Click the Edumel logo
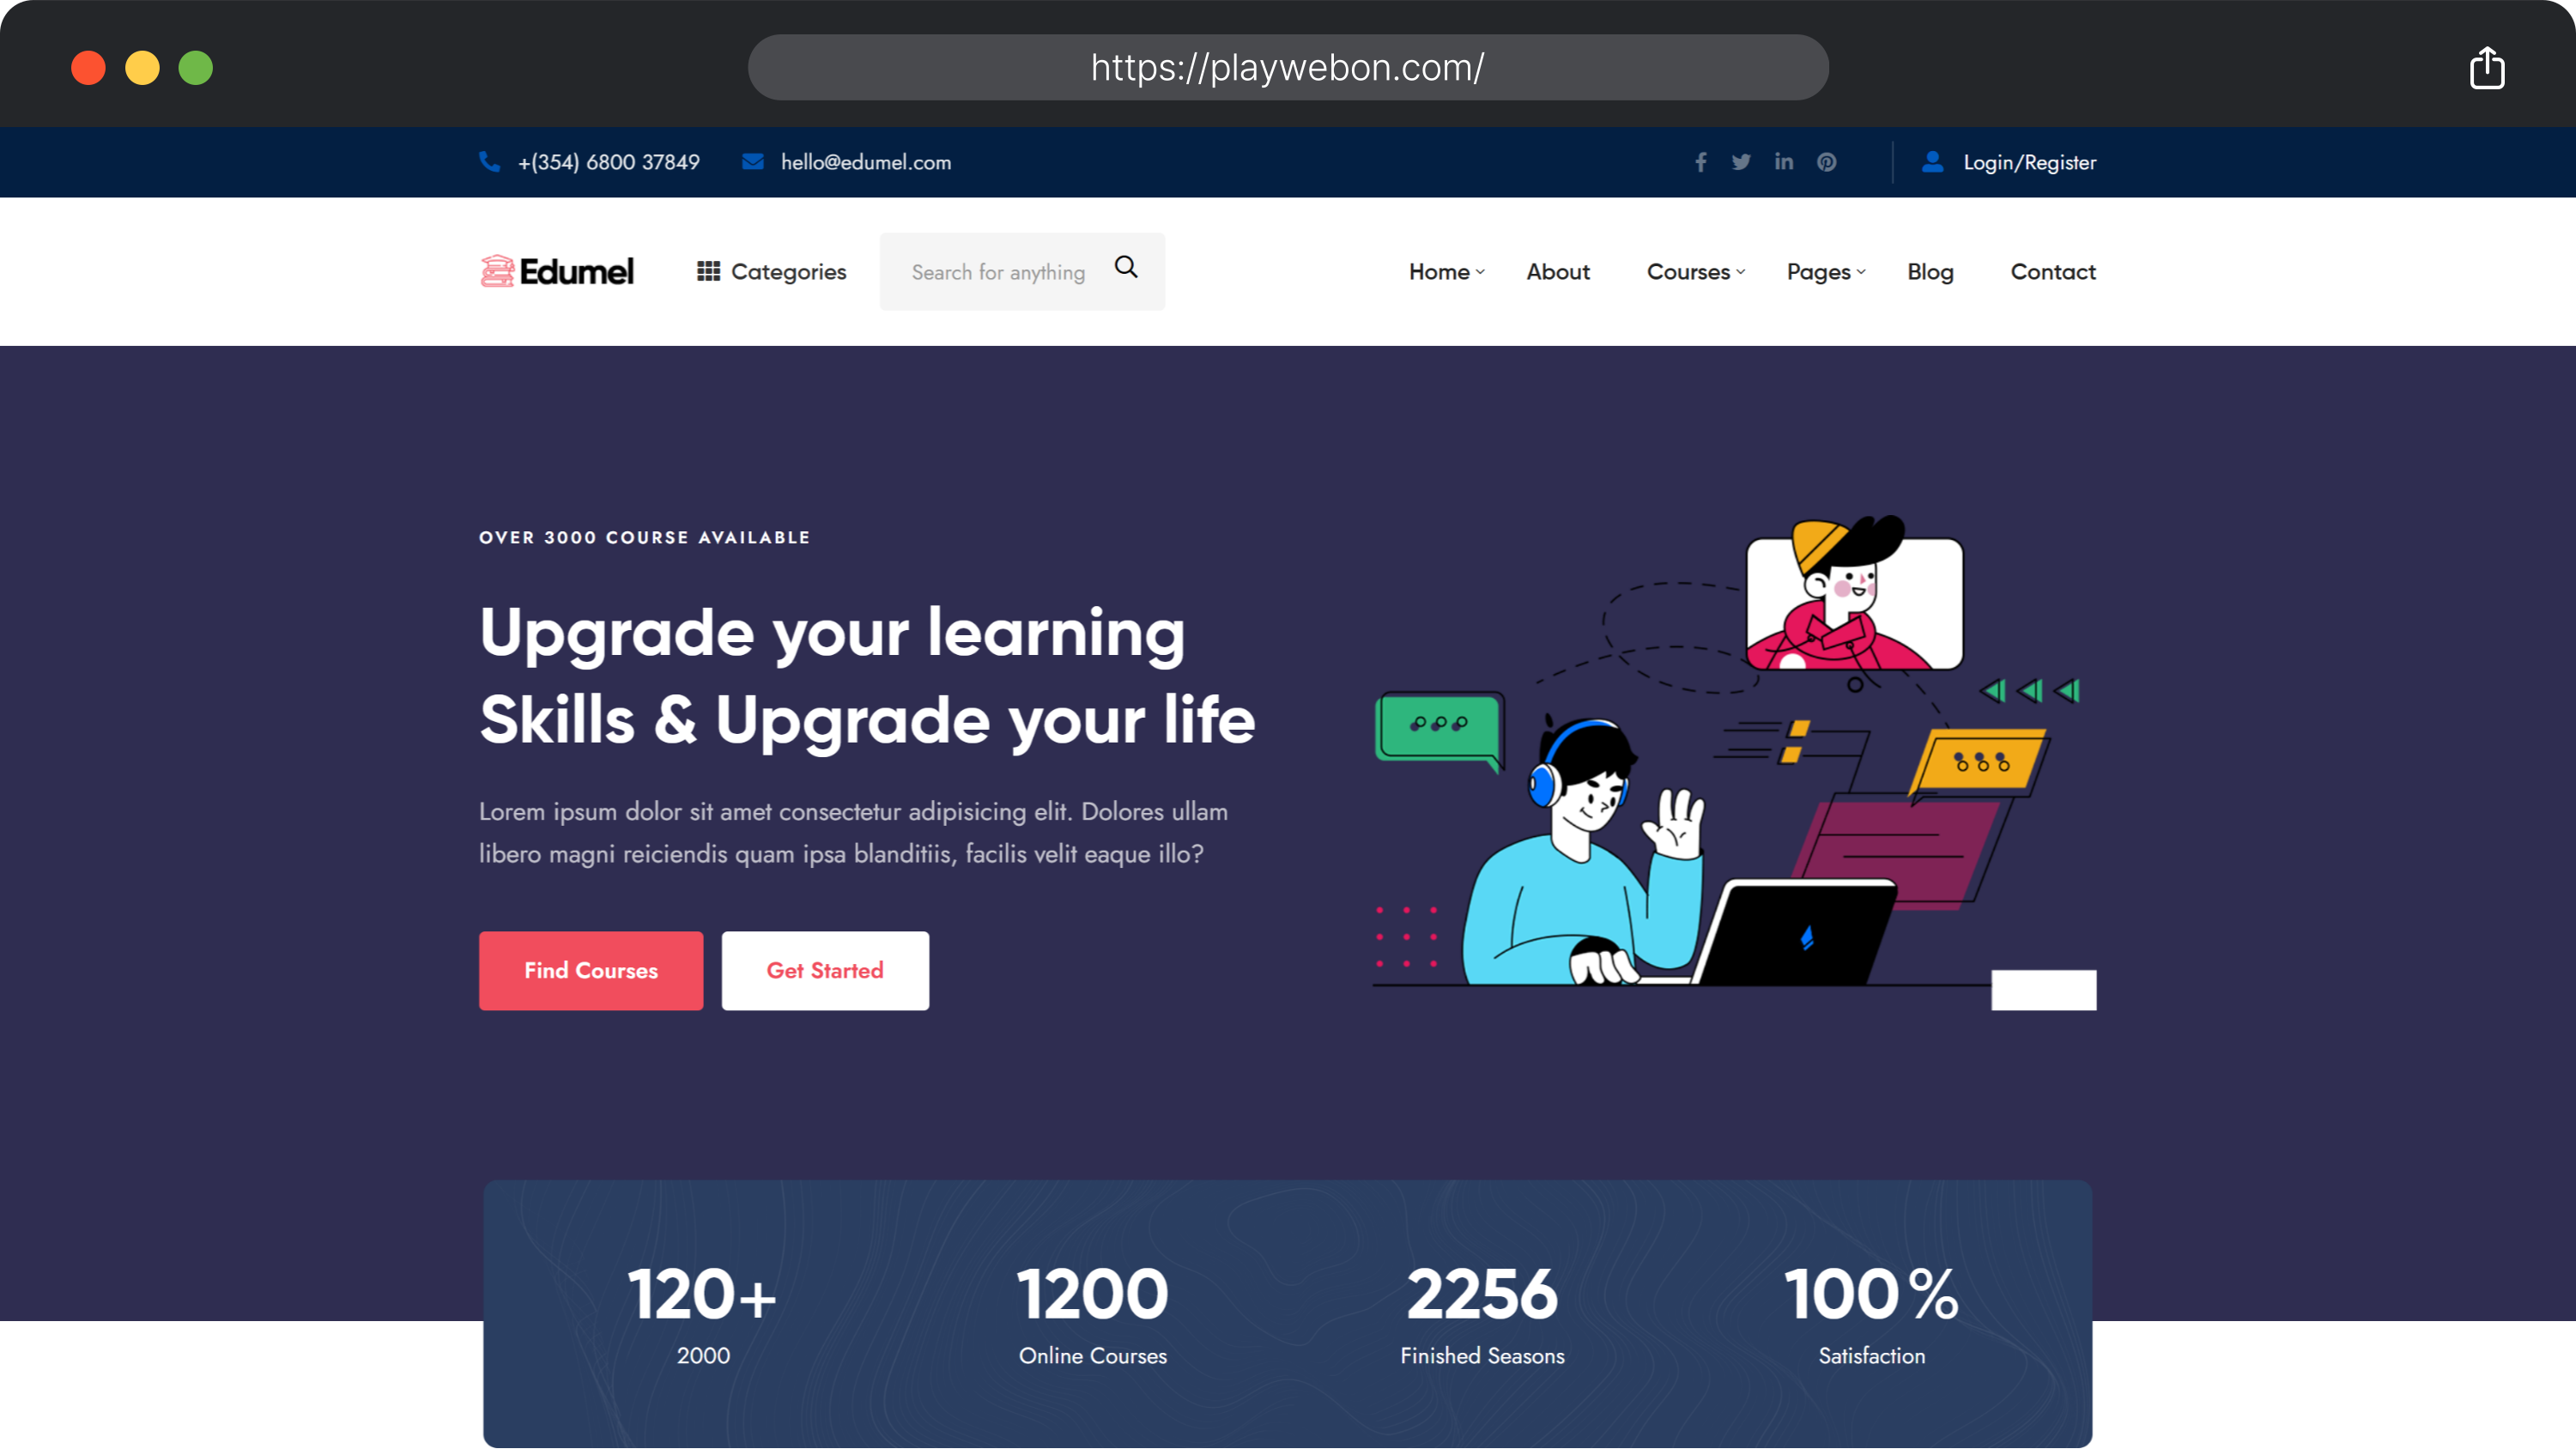The image size is (2576, 1449). pyautogui.click(x=557, y=271)
